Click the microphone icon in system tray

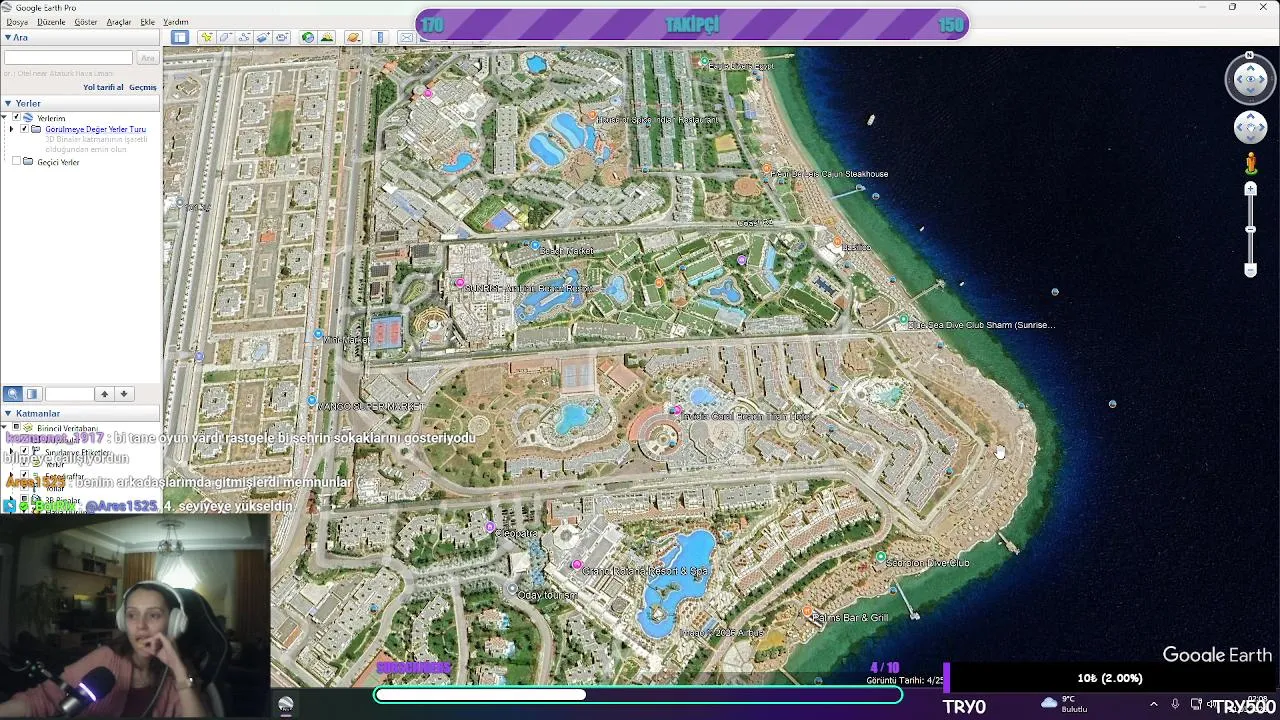click(1175, 704)
